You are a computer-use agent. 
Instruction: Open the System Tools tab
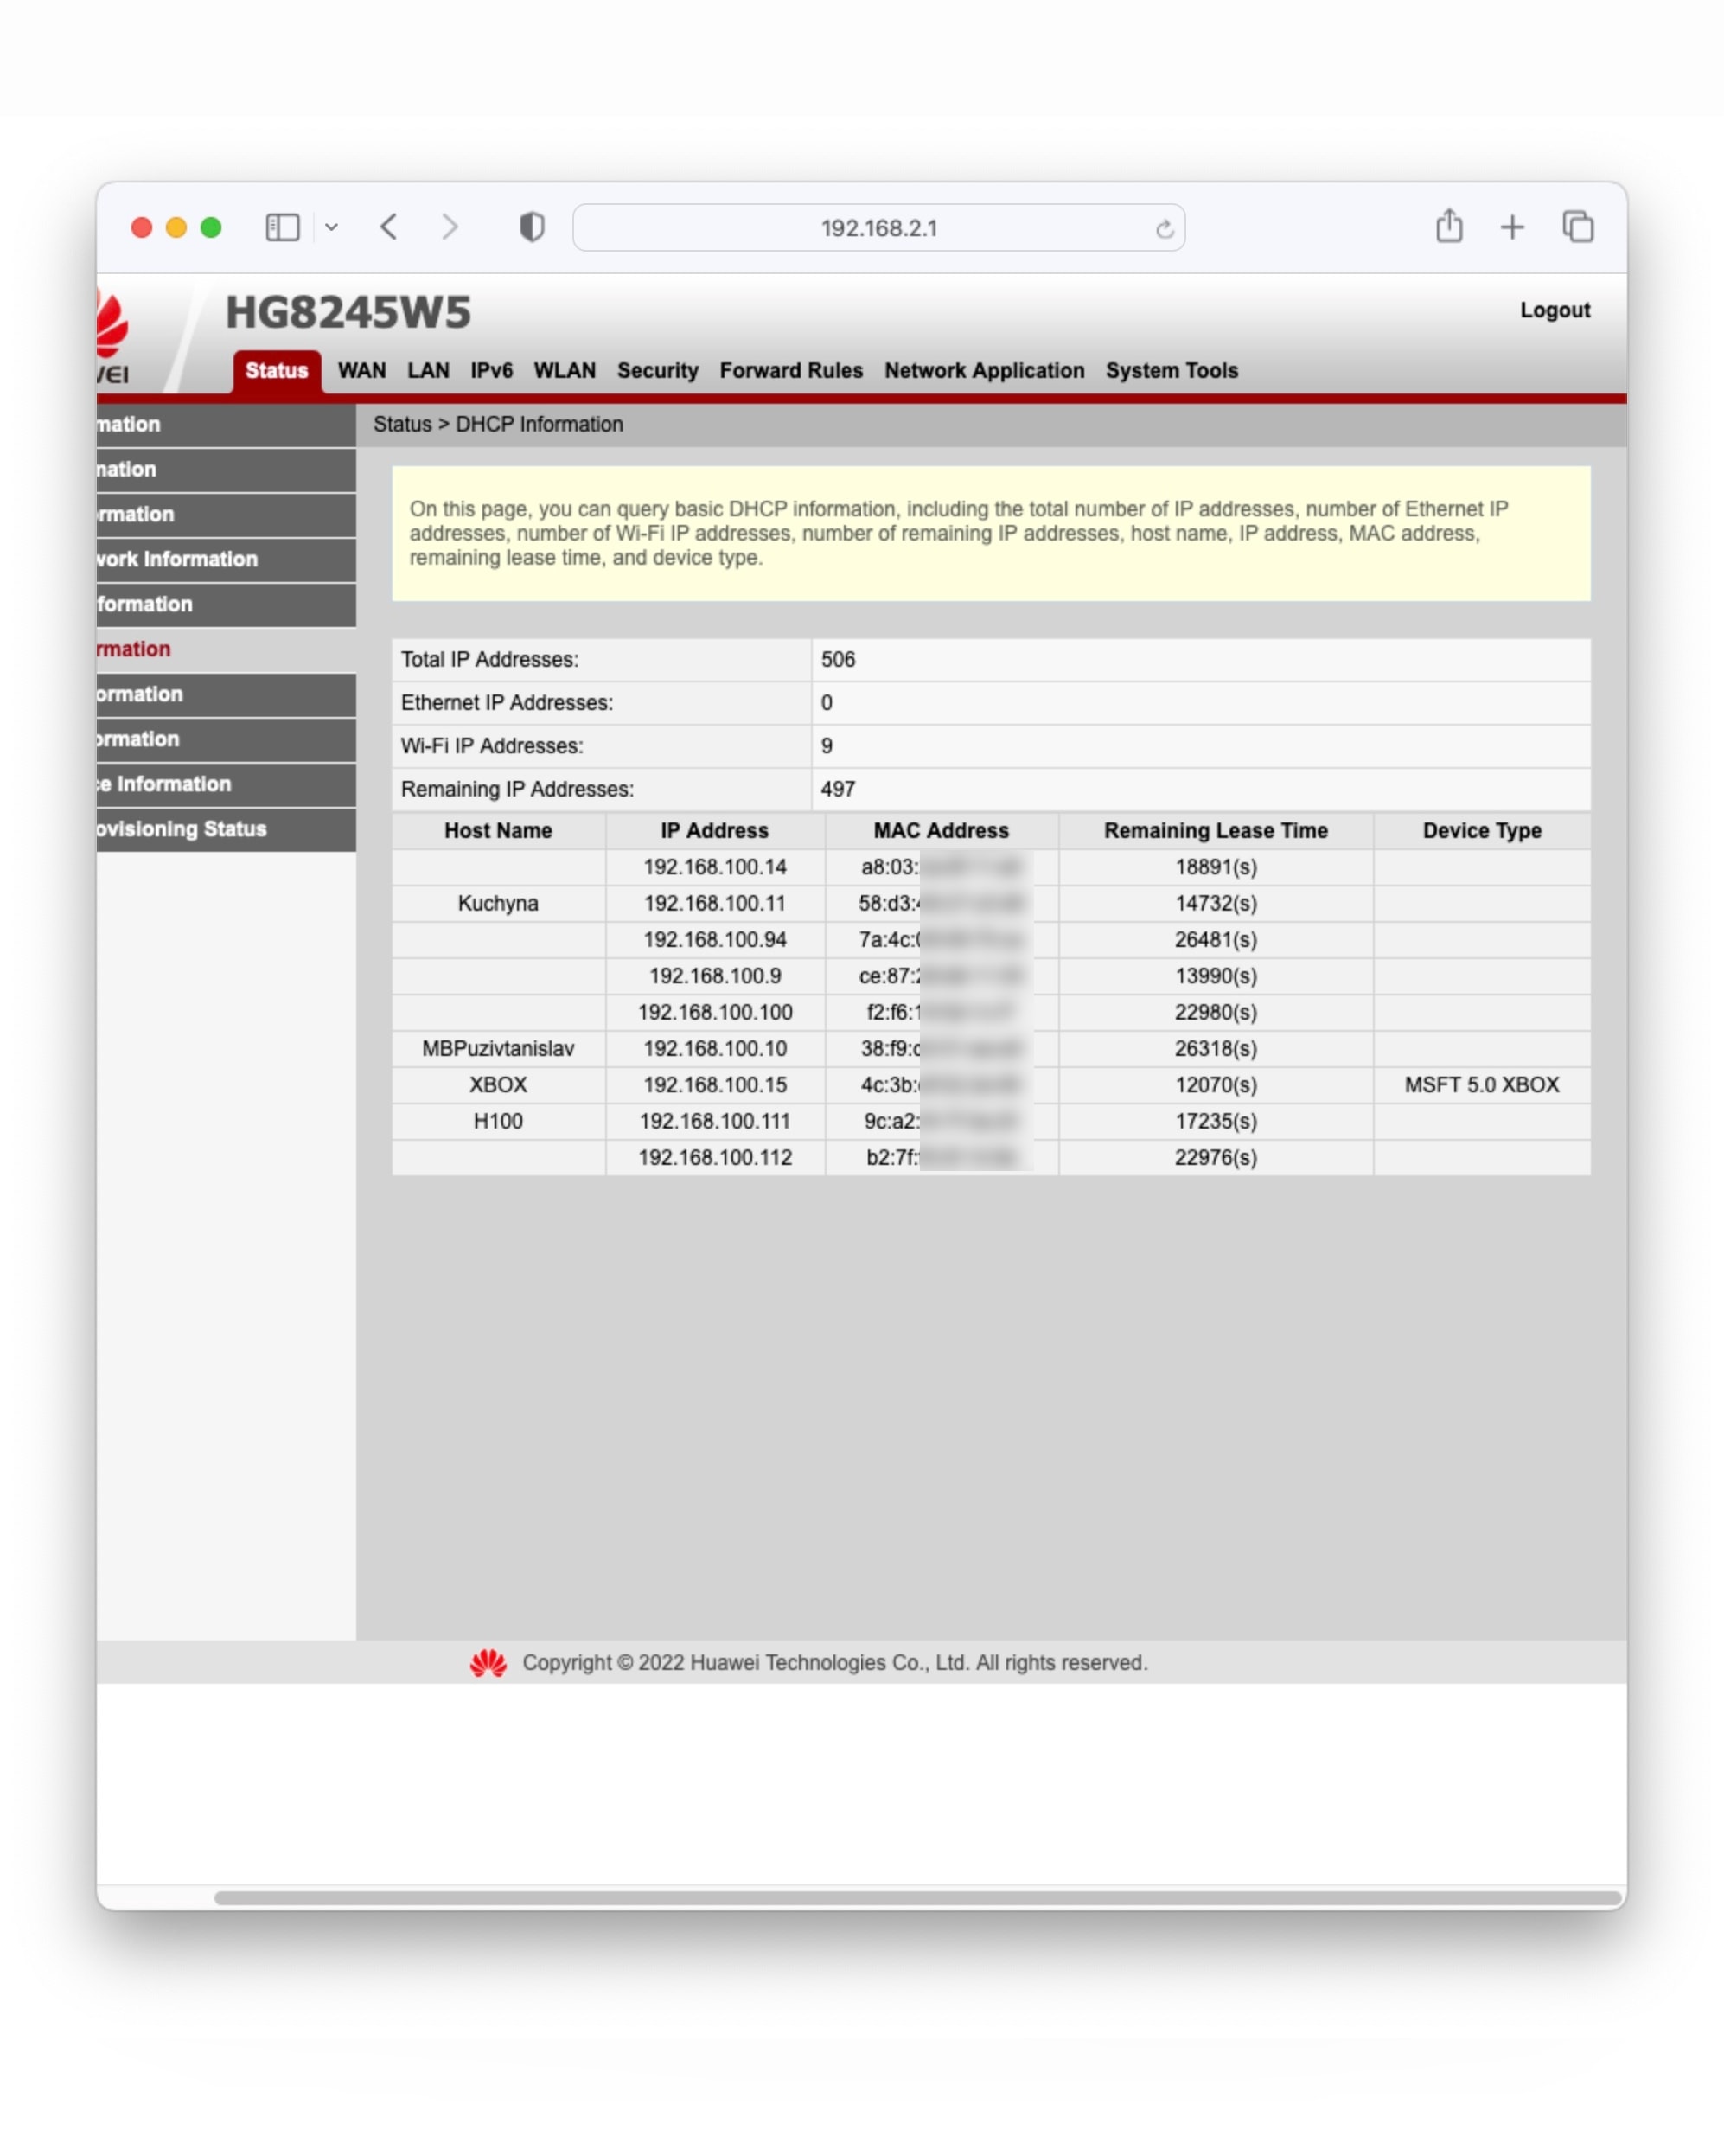[1171, 371]
